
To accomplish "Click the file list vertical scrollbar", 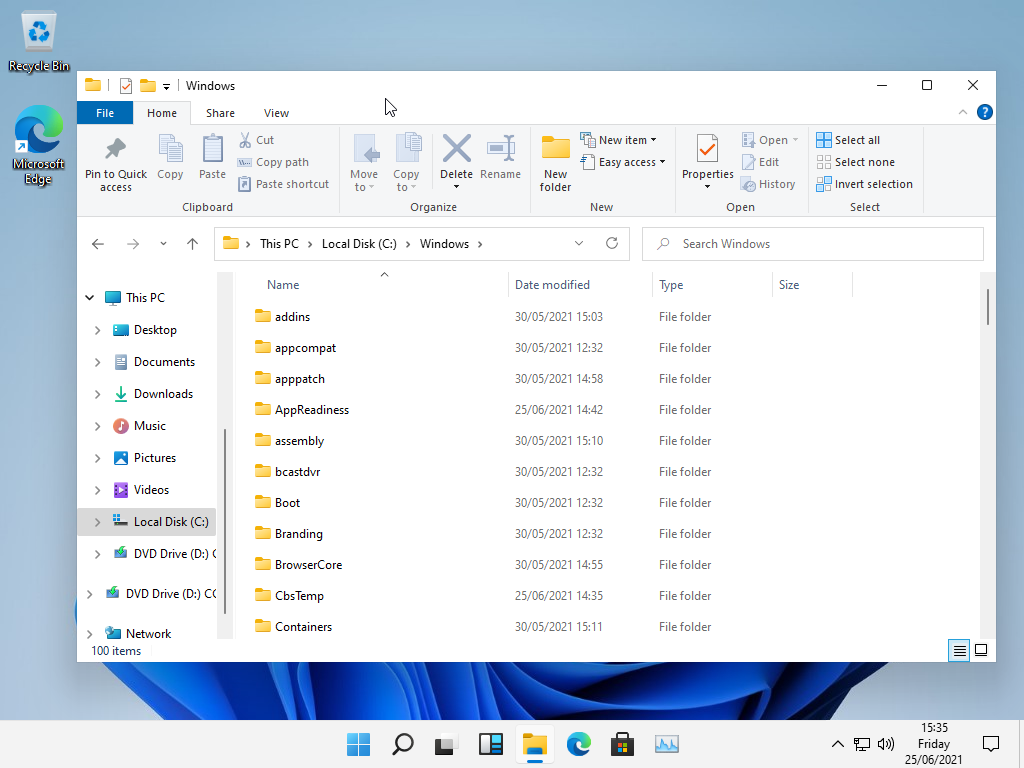I will click(x=988, y=307).
